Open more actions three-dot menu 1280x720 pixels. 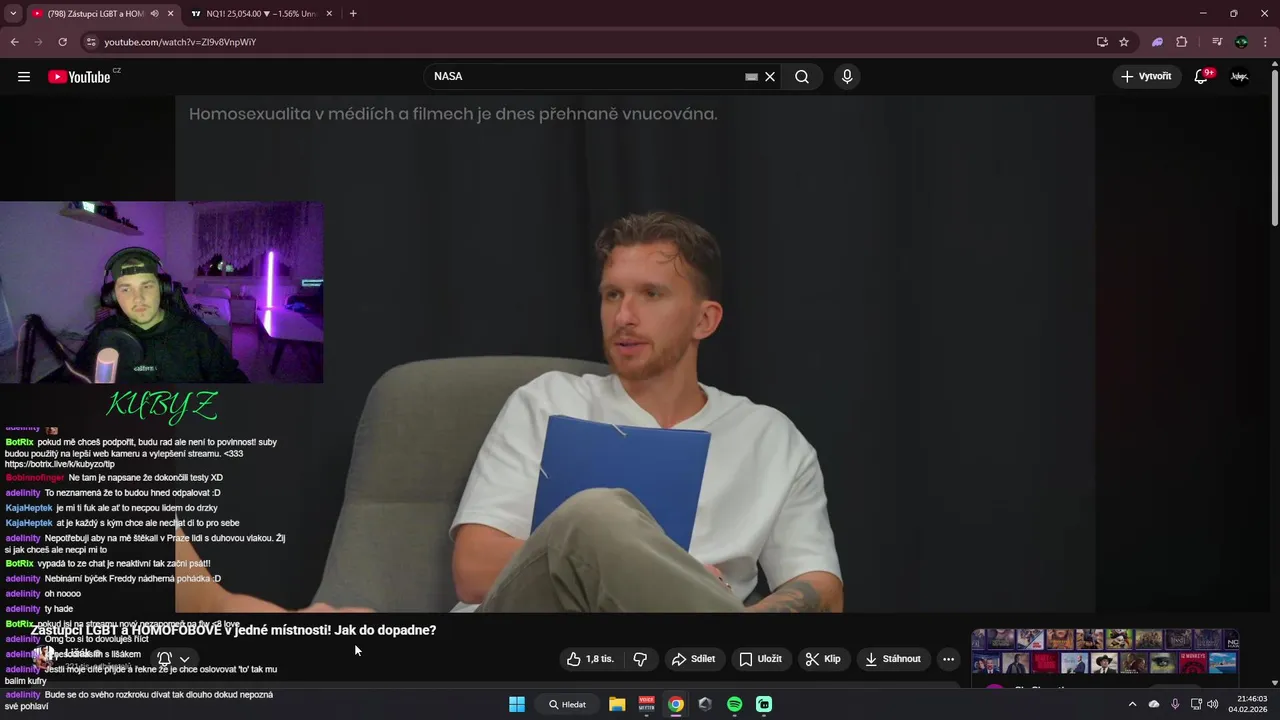[x=948, y=659]
